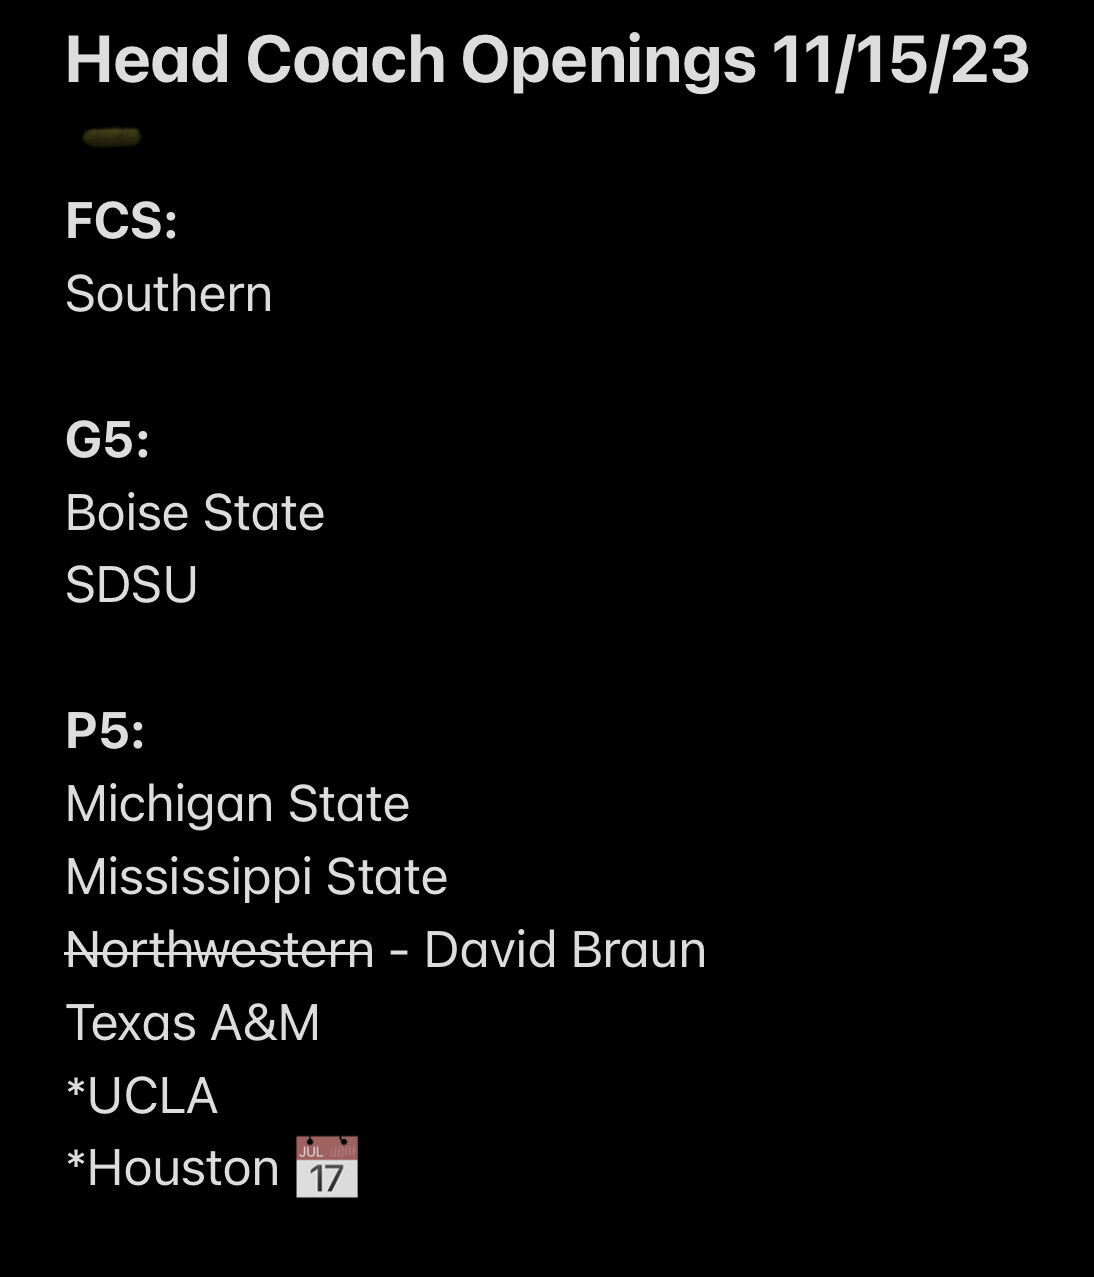Select the title Head Coach Openings 11/15/23
Image resolution: width=1094 pixels, height=1277 pixels.
547,61
